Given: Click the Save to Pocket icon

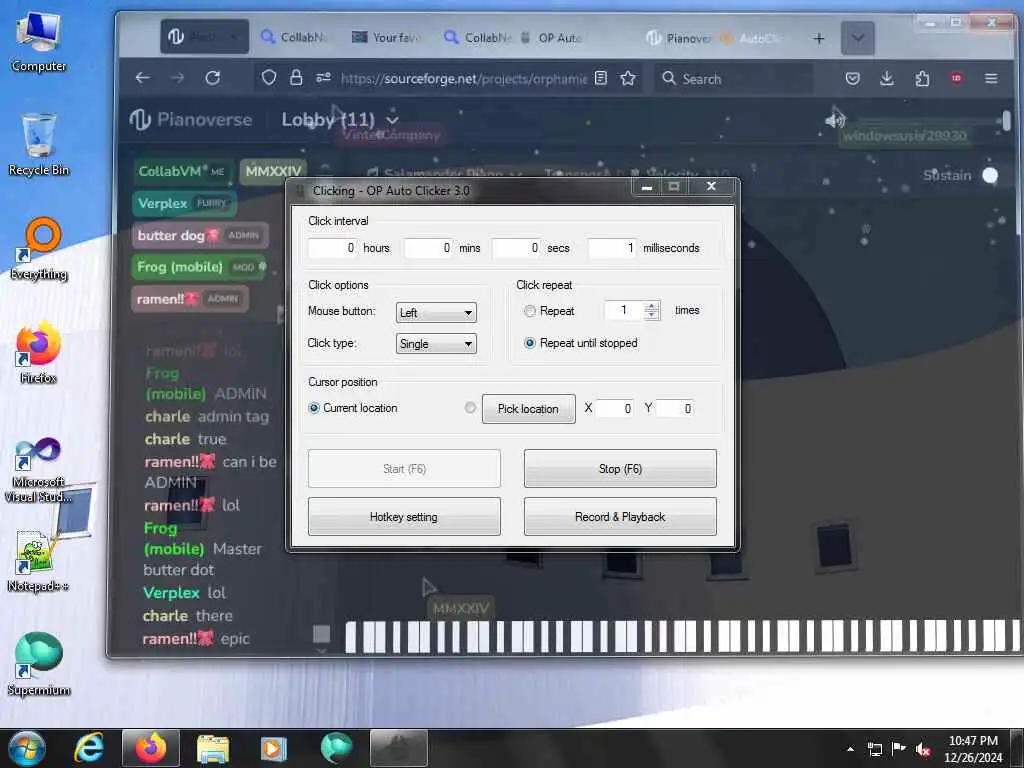Looking at the screenshot, I should coord(852,78).
